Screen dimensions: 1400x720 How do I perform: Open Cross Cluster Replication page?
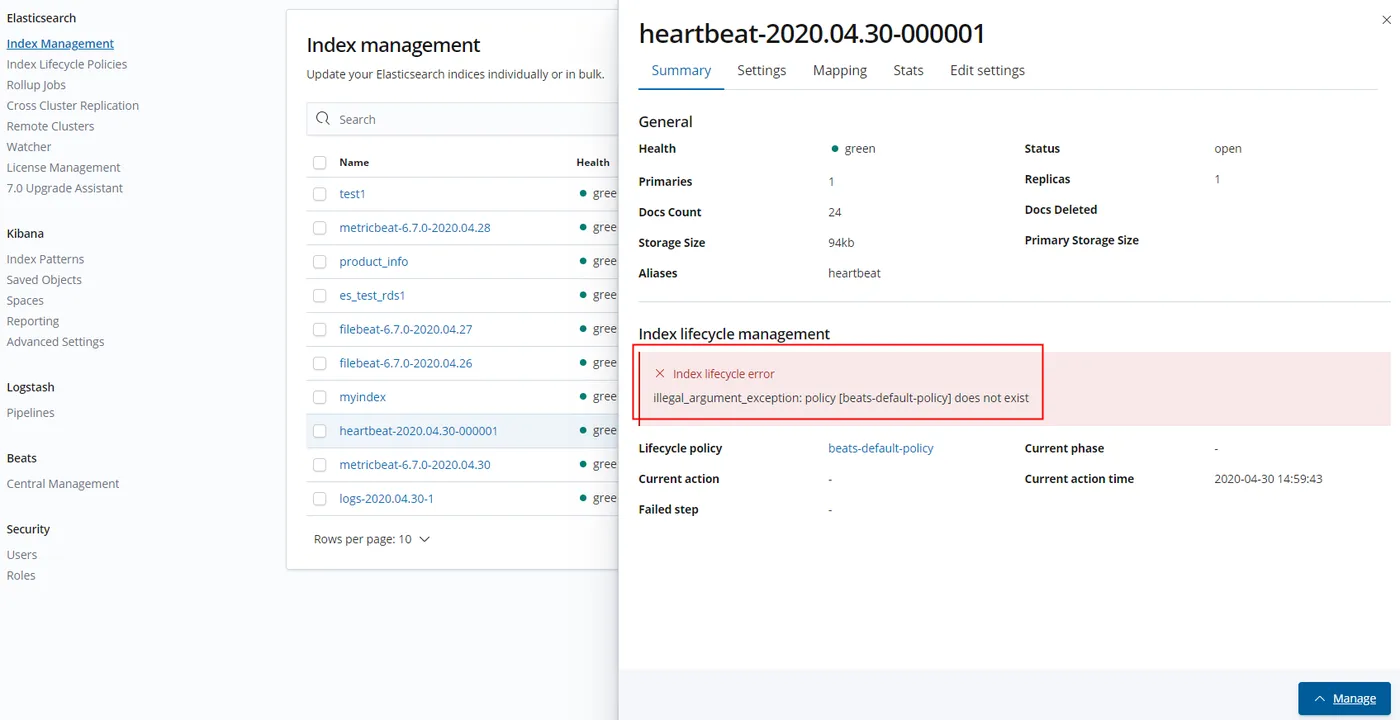[73, 106]
